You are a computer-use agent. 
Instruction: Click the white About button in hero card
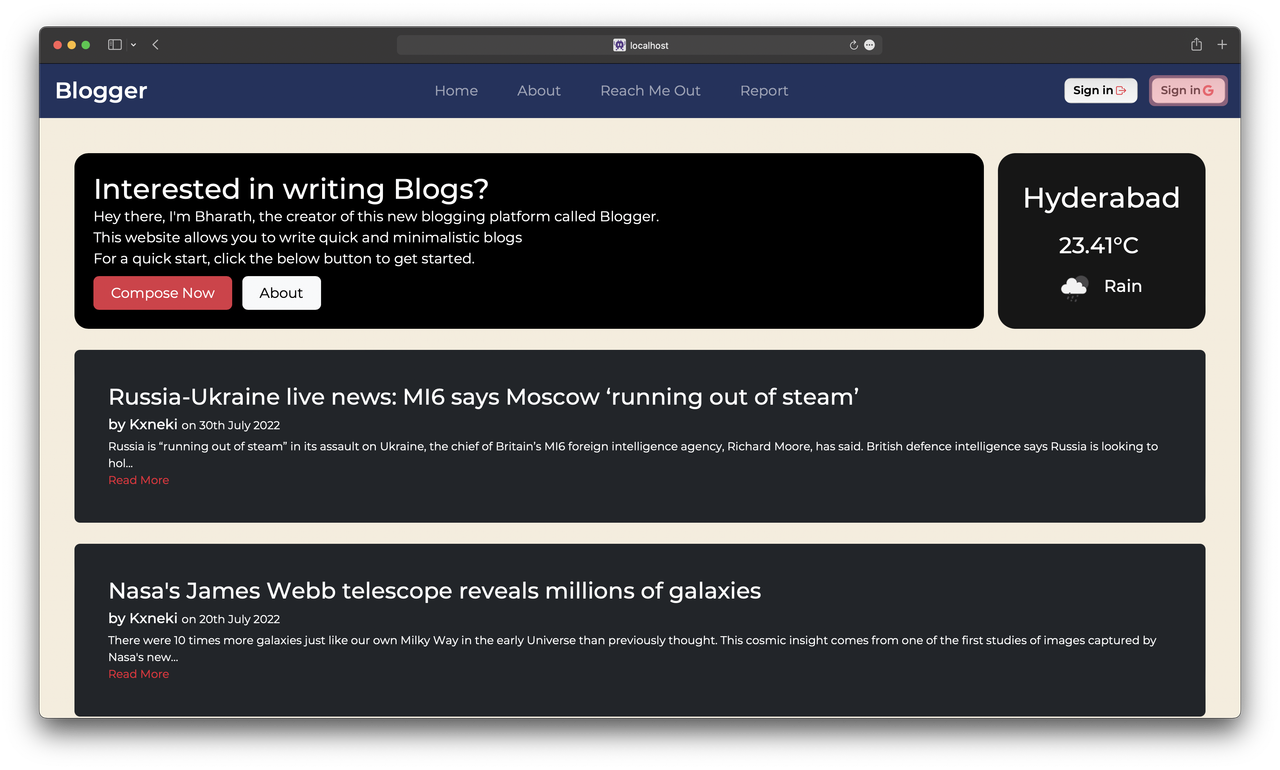click(x=281, y=293)
